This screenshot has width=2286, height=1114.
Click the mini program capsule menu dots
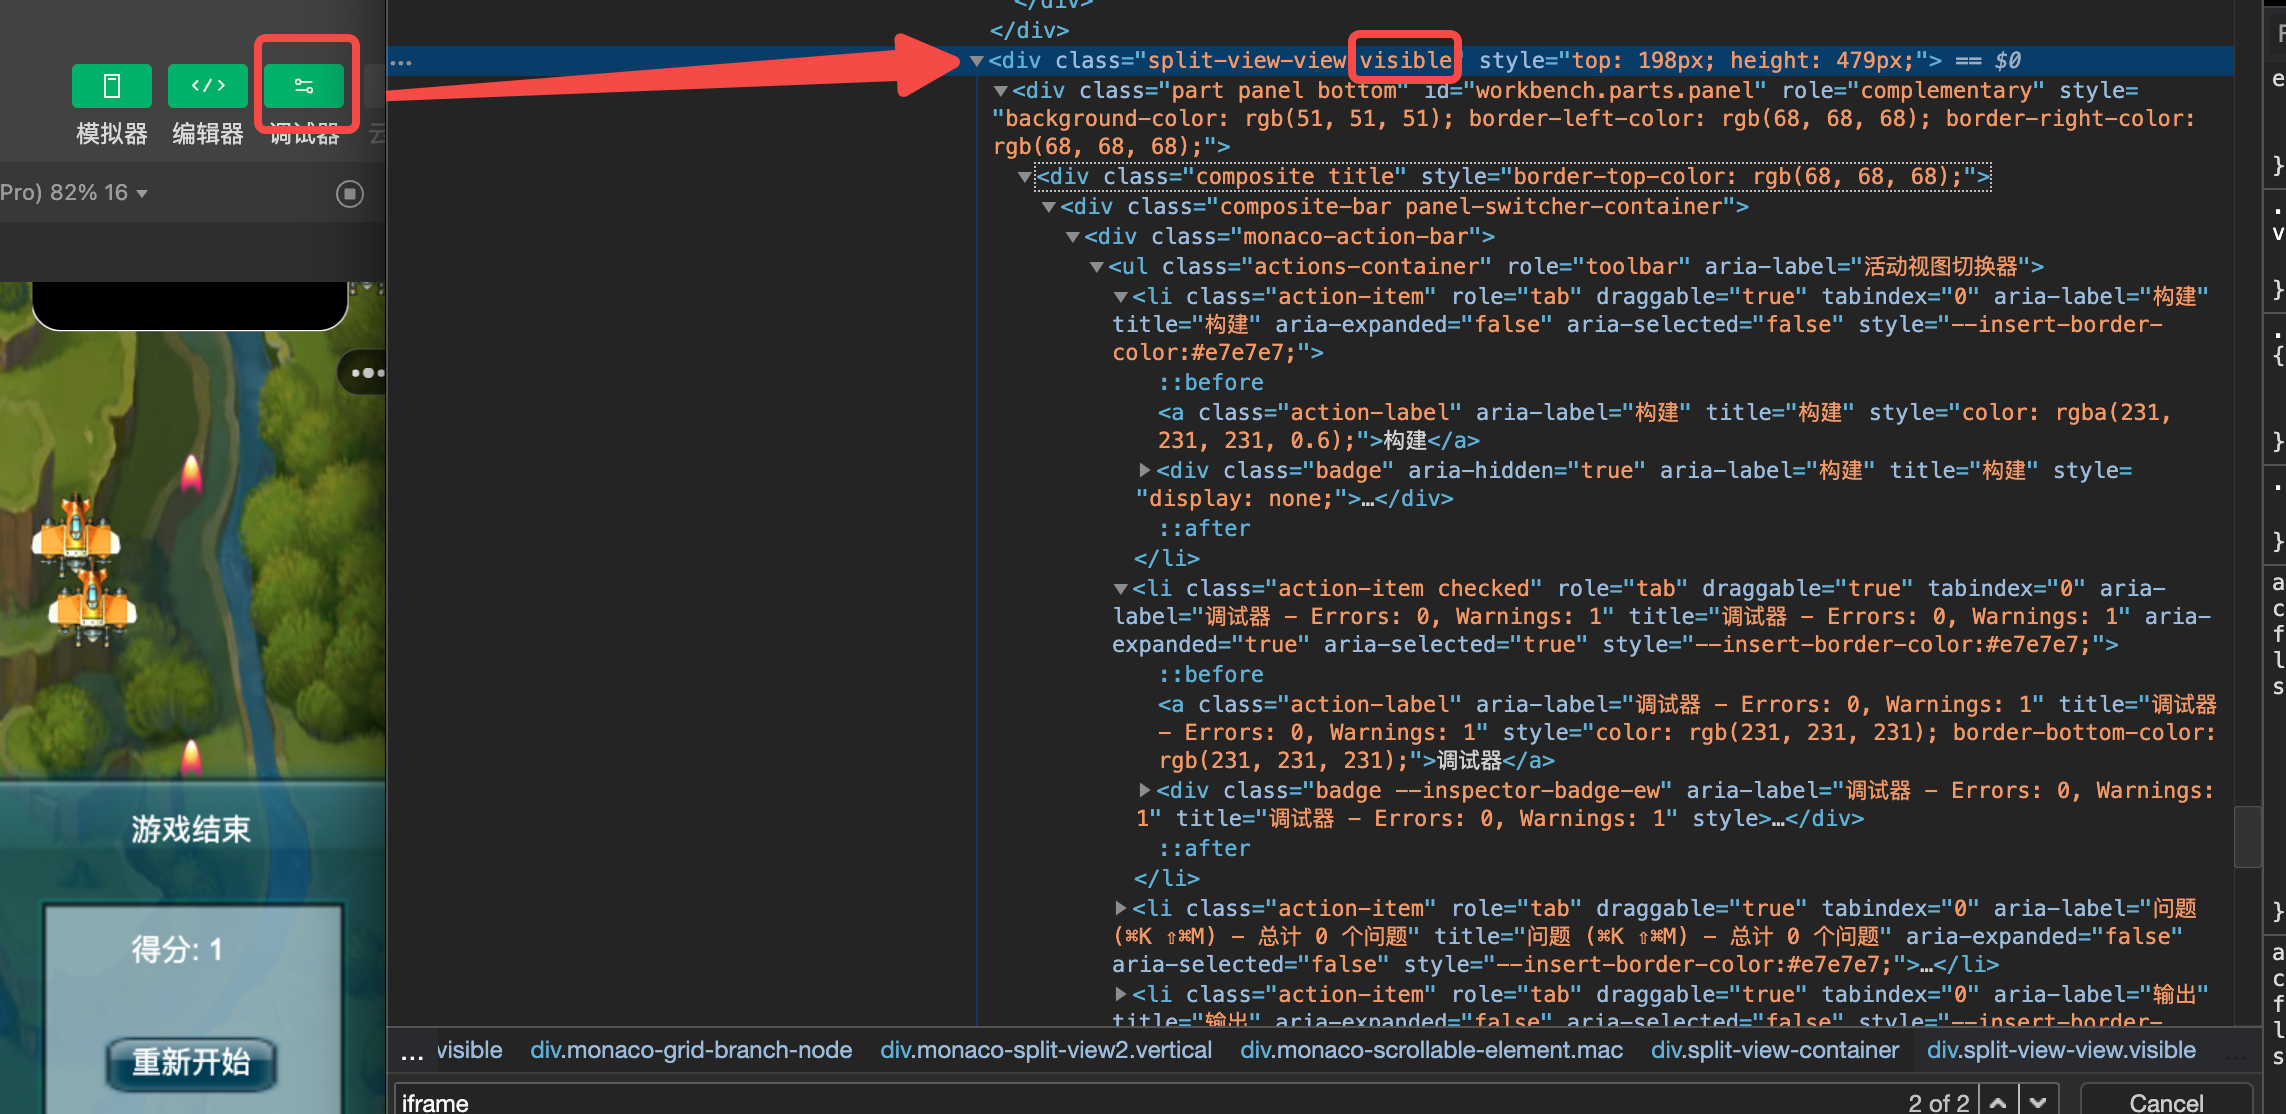(x=367, y=373)
